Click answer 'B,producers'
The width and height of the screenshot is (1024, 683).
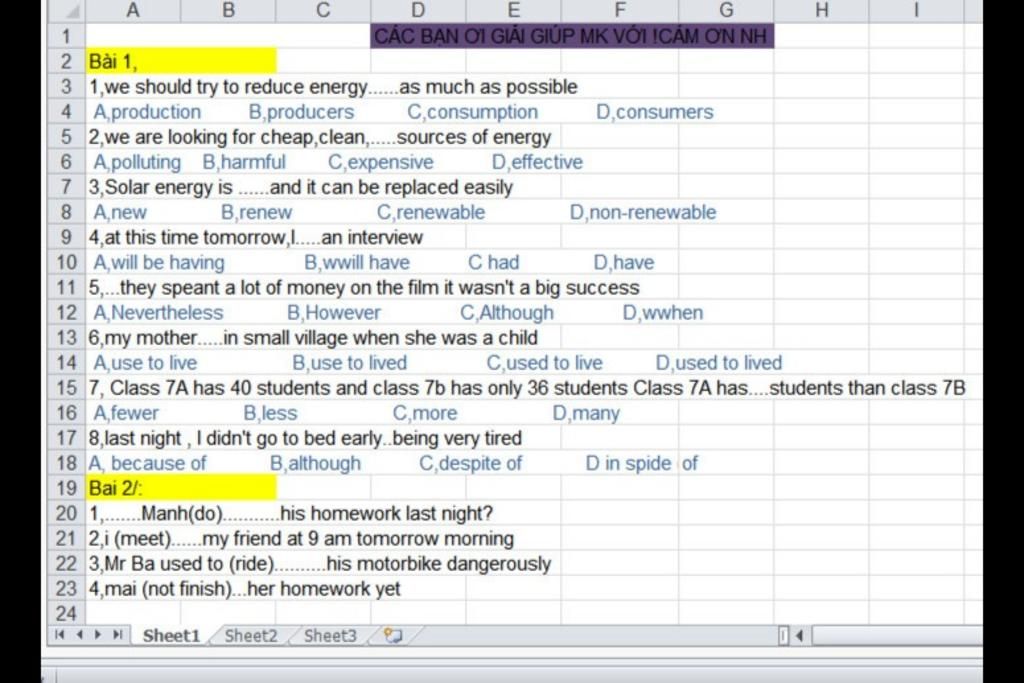301,112
